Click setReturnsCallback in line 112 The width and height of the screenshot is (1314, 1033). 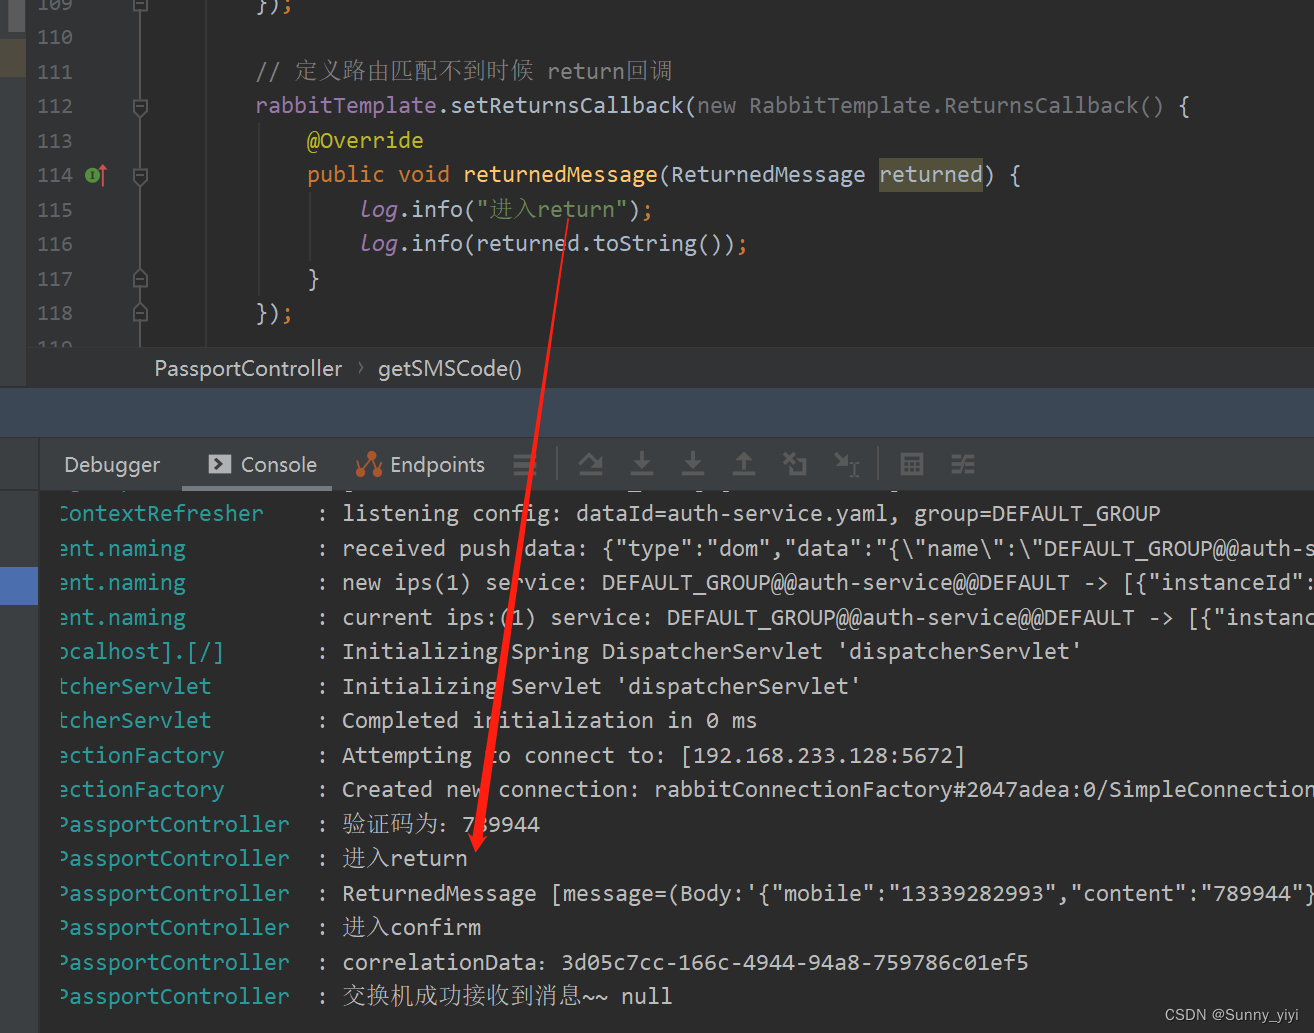(x=567, y=106)
